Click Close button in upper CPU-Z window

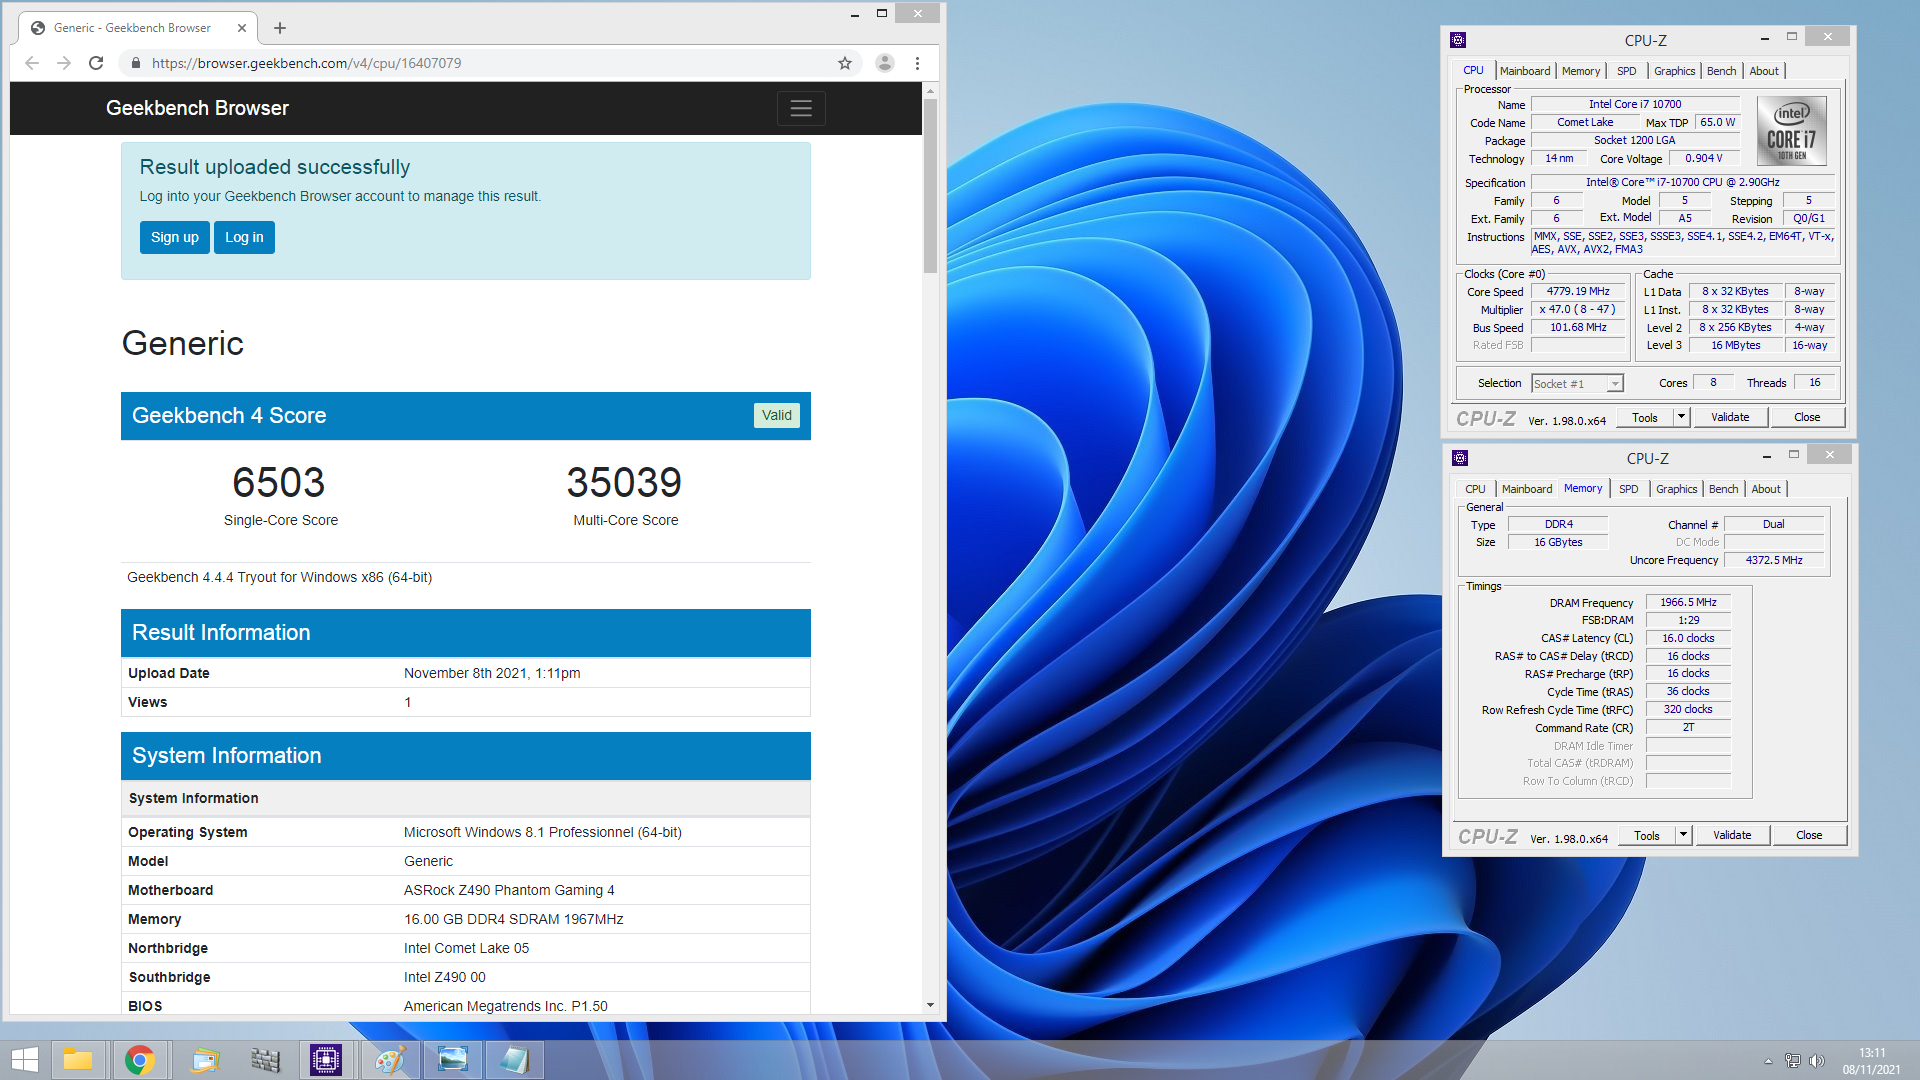[1807, 417]
